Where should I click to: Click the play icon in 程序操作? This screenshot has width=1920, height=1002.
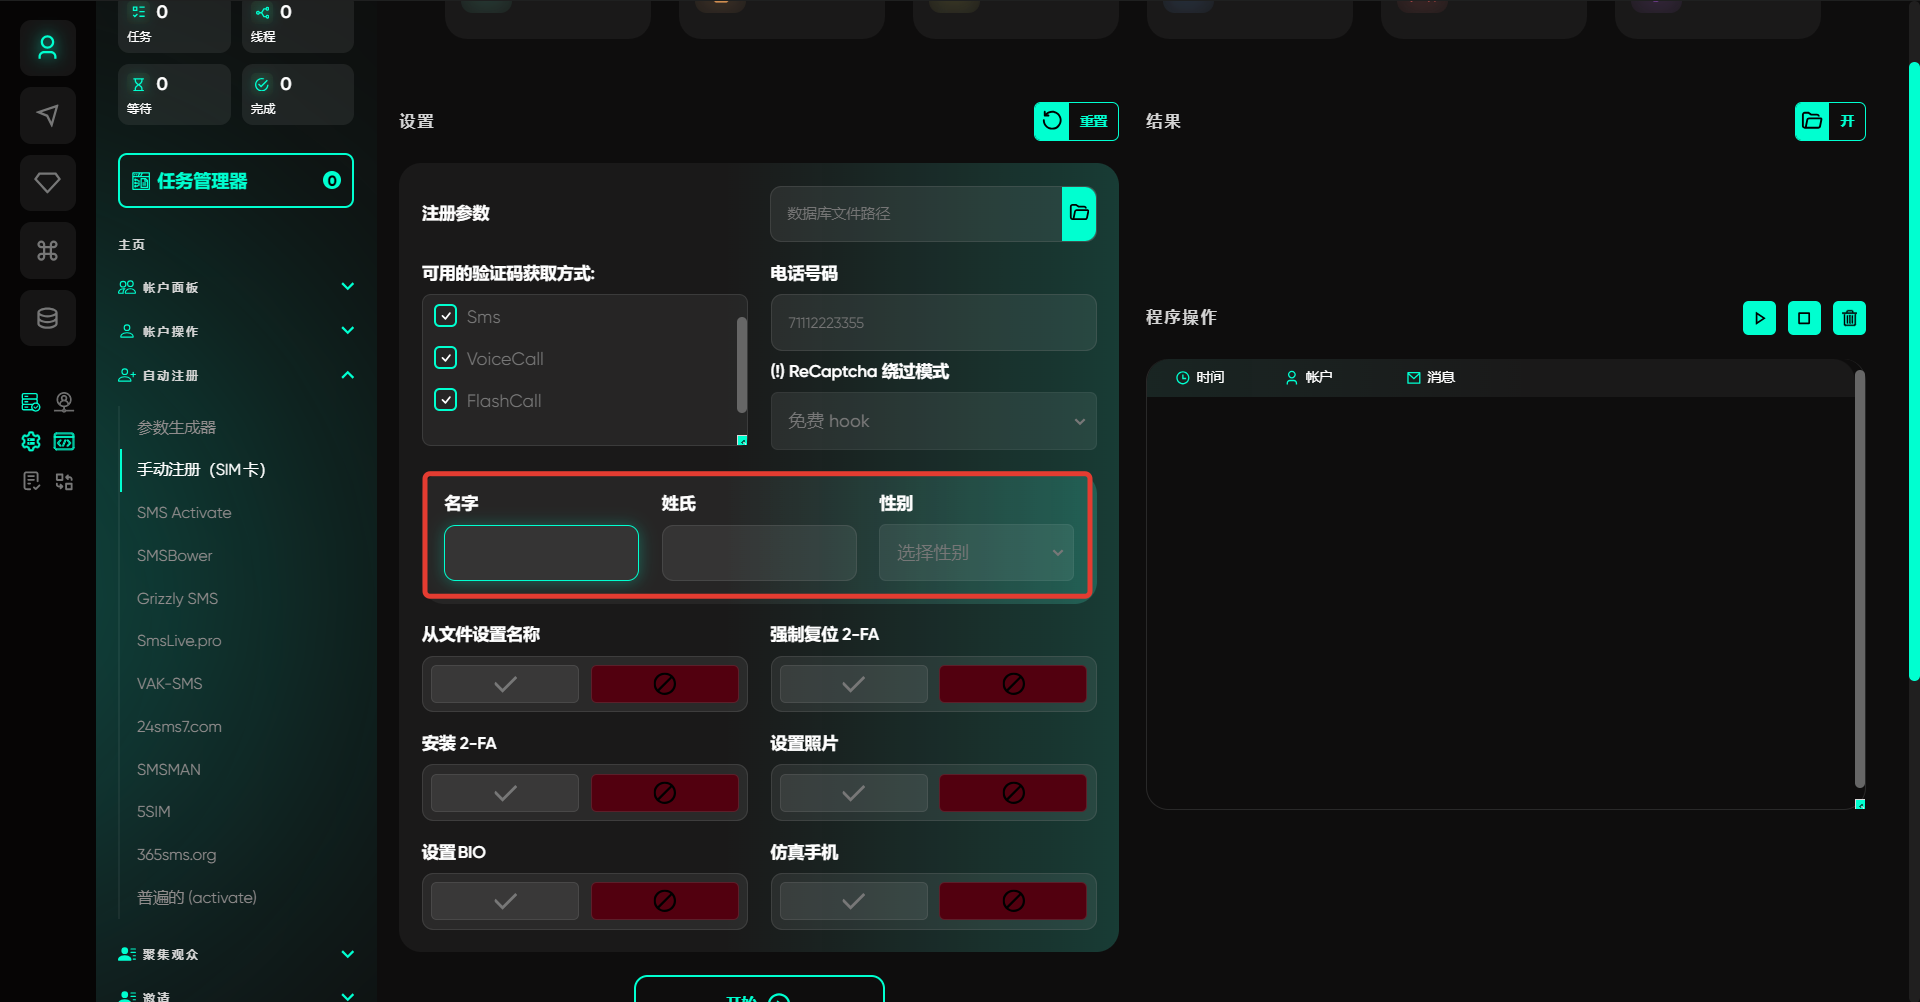click(1759, 318)
